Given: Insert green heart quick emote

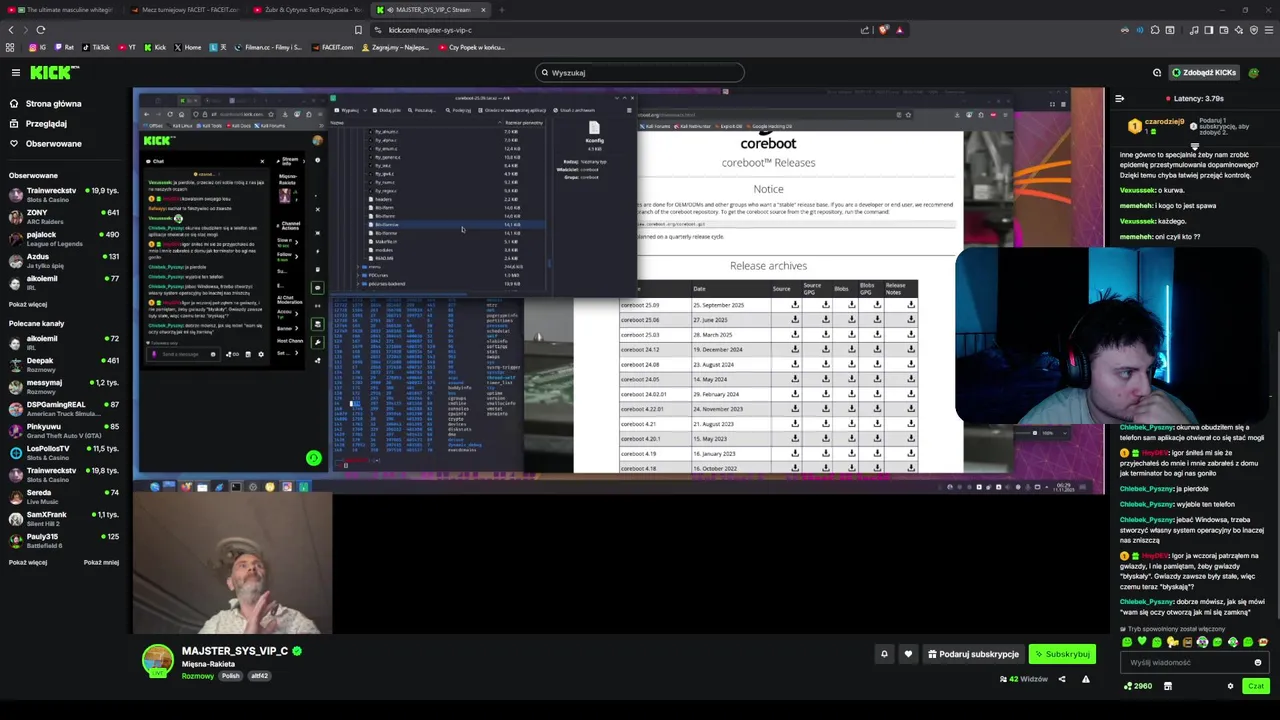Looking at the screenshot, I should click(1142, 642).
